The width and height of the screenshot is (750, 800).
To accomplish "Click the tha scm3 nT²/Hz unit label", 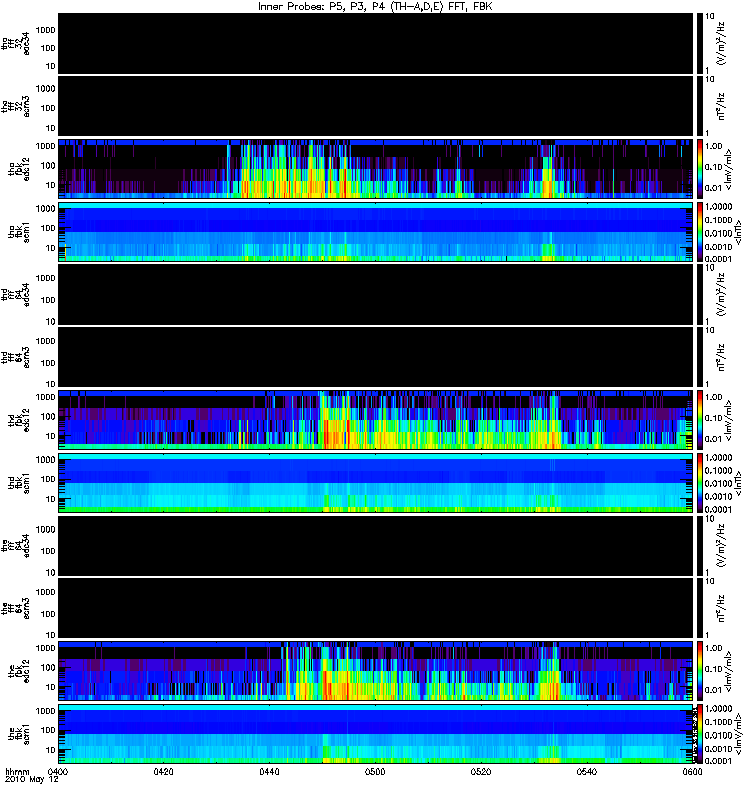I will pyautogui.click(x=721, y=107).
